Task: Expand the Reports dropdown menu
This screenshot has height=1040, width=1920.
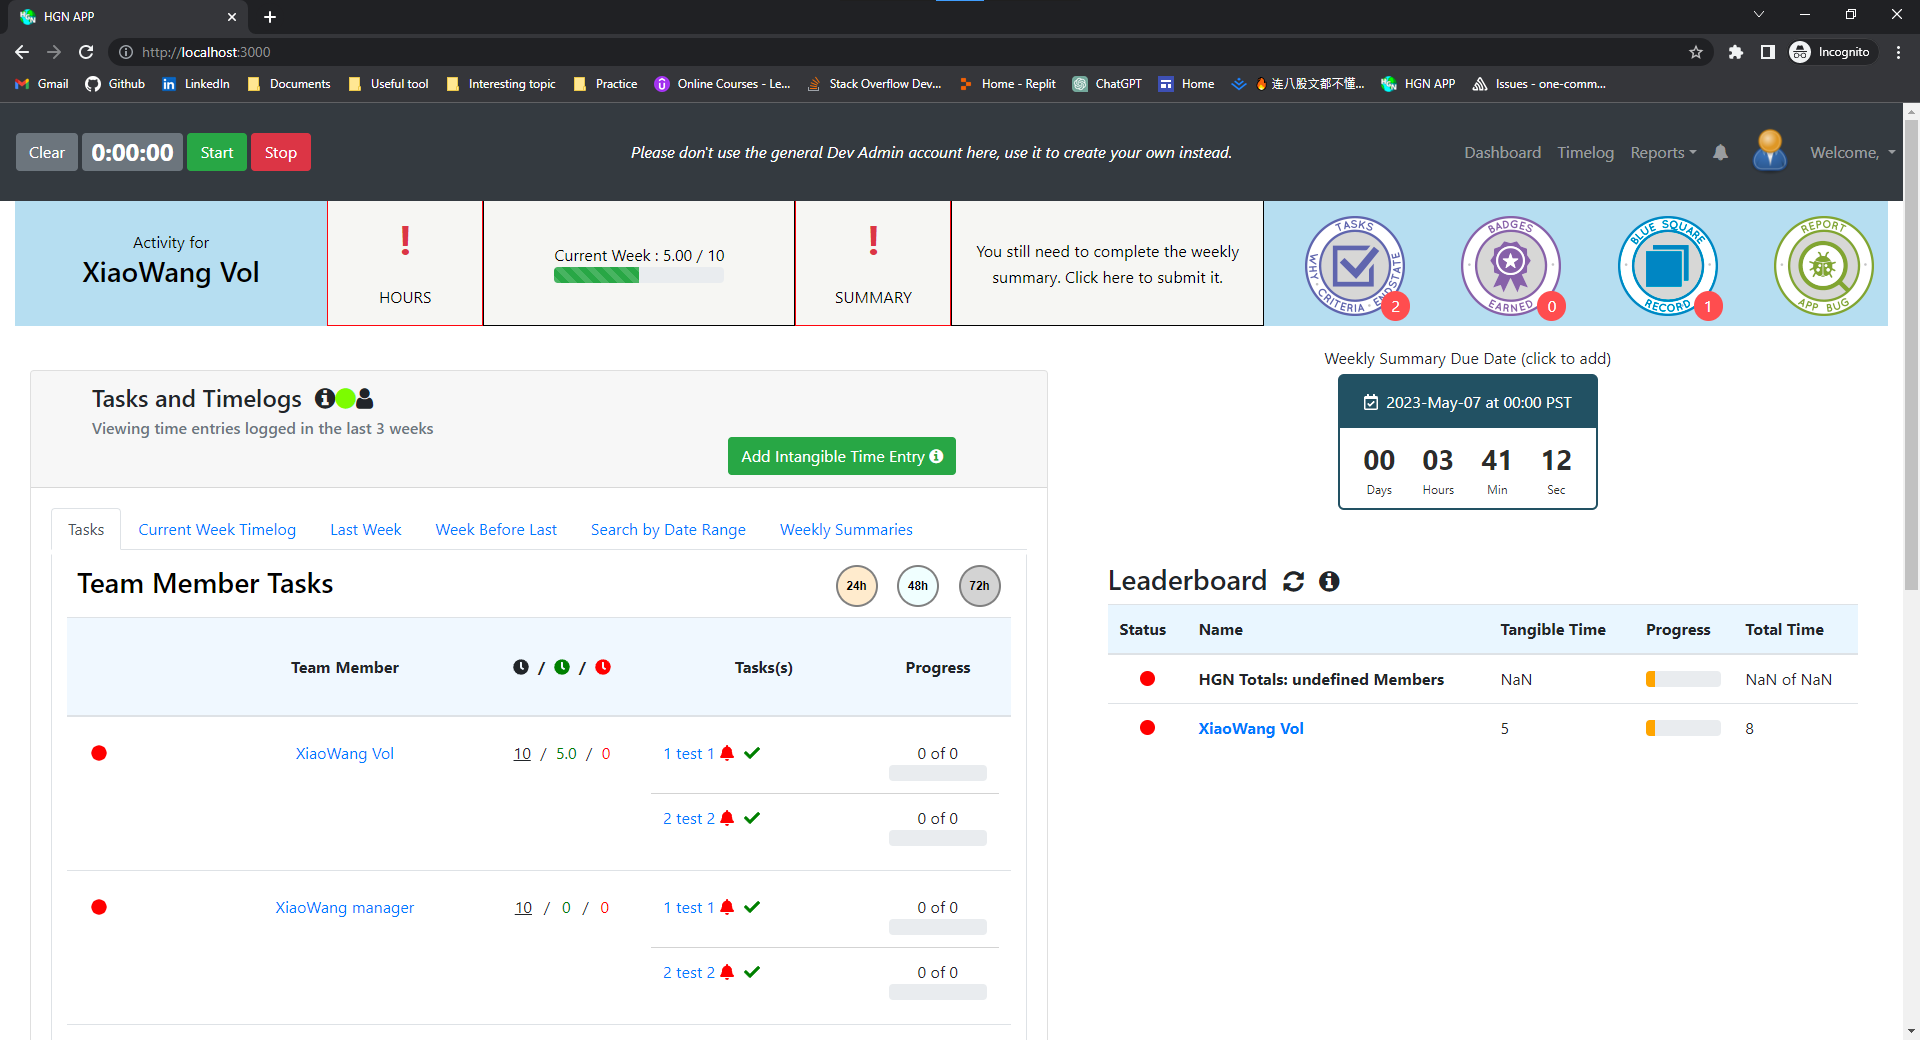Action: pos(1663,152)
